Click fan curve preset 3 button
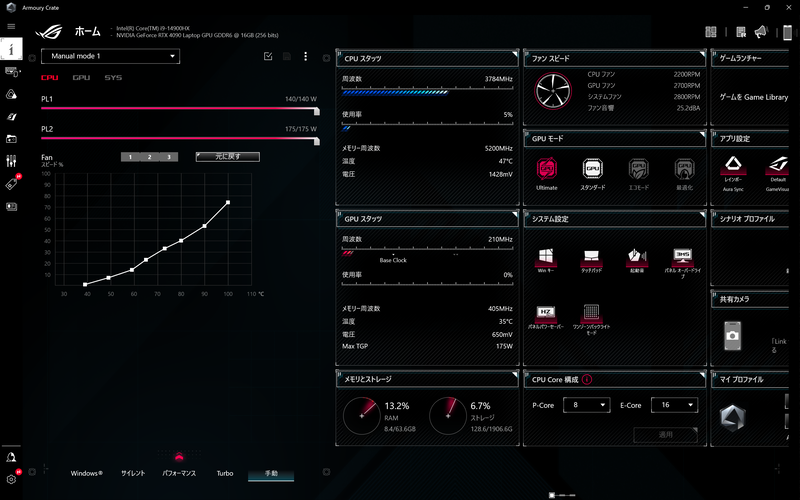 click(169, 157)
